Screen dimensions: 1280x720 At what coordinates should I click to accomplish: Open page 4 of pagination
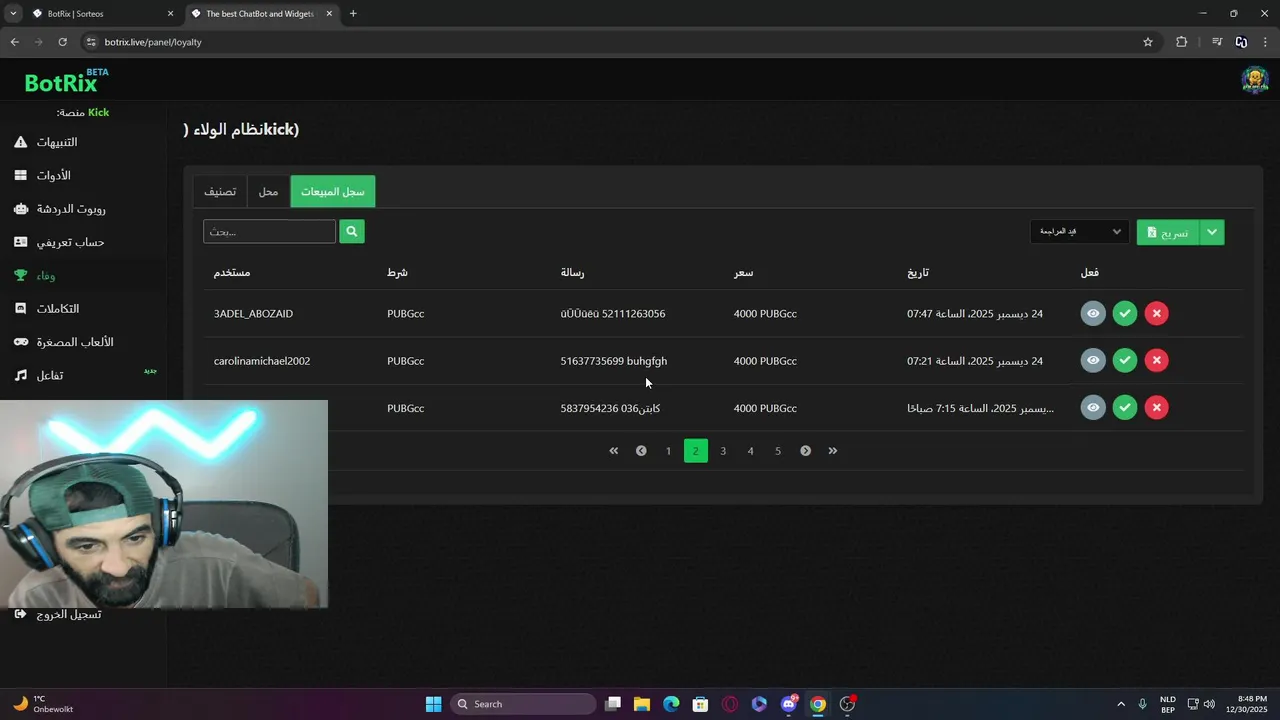click(x=750, y=451)
